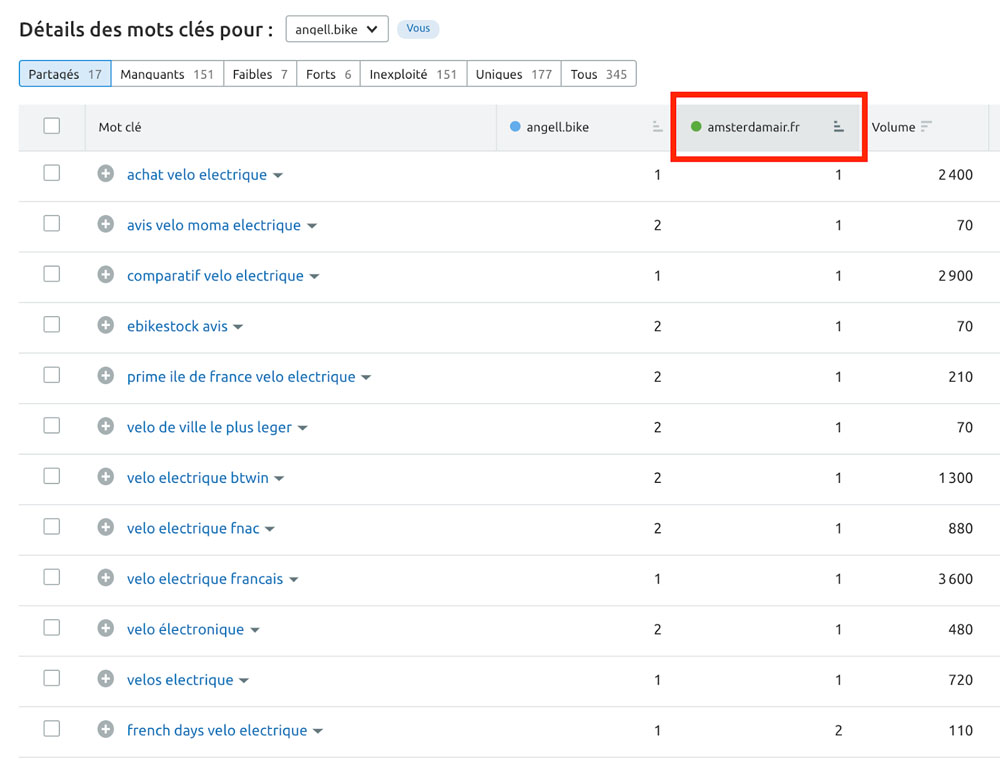Image resolution: width=1000 pixels, height=759 pixels.
Task: Click plus icon beside velos electrique
Action: coord(106,679)
